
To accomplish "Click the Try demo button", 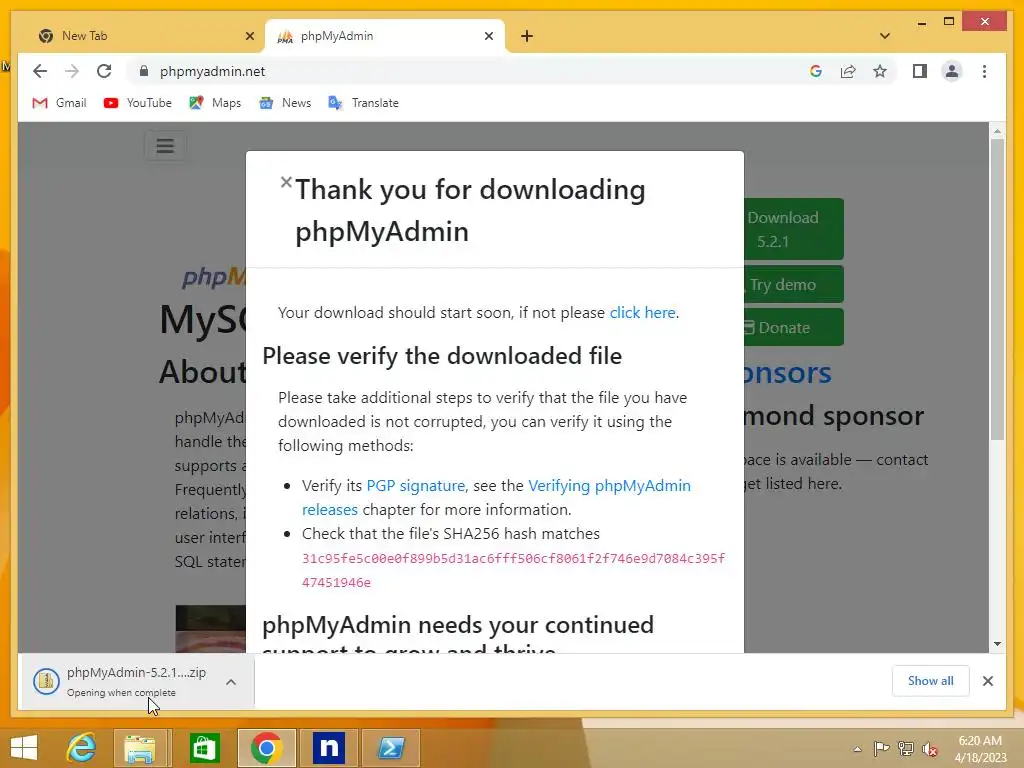I will 793,284.
